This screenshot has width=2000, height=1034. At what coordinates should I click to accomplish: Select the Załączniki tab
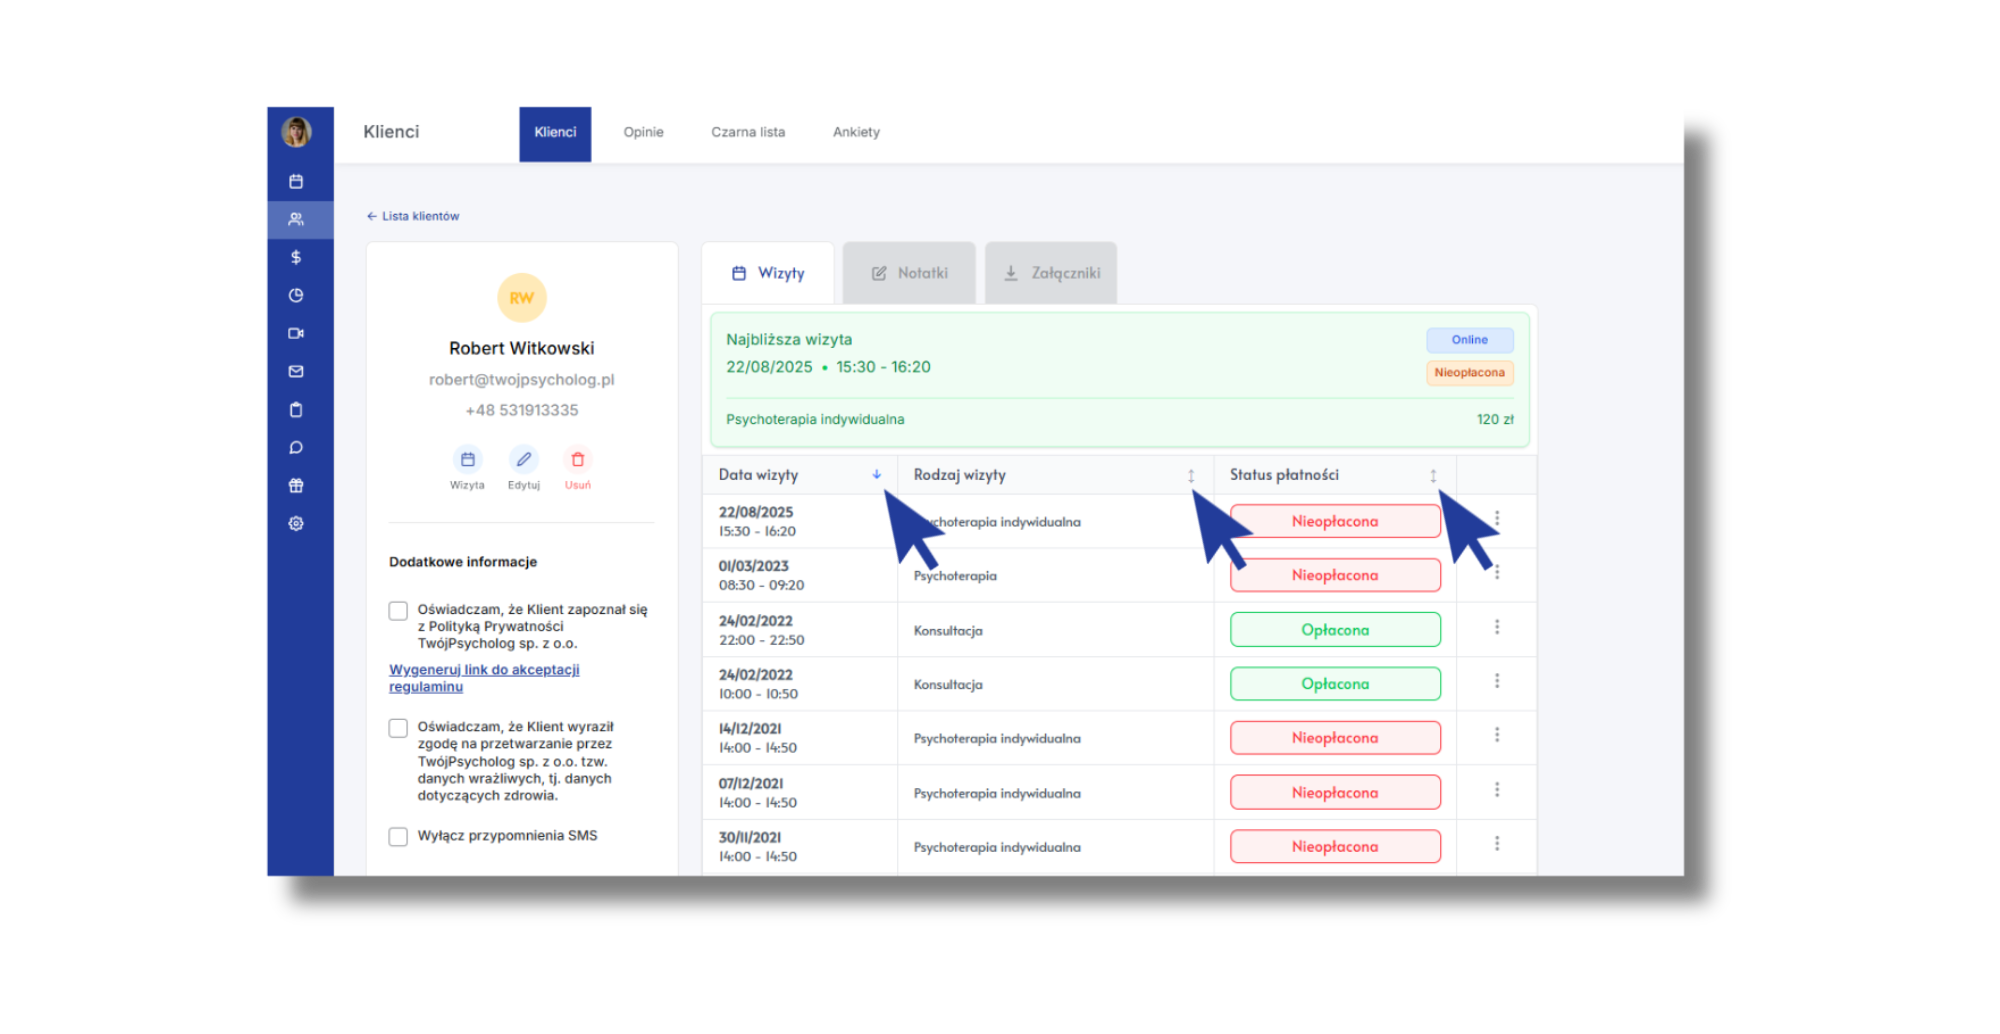click(x=1051, y=273)
